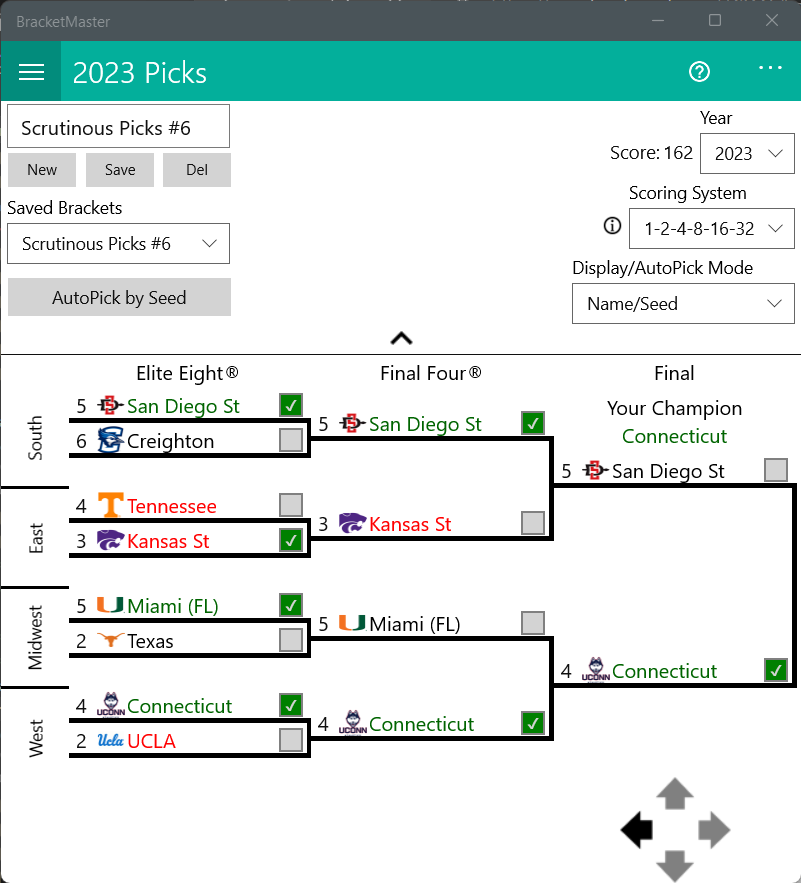Click the help question mark icon
801x883 pixels.
pos(699,72)
